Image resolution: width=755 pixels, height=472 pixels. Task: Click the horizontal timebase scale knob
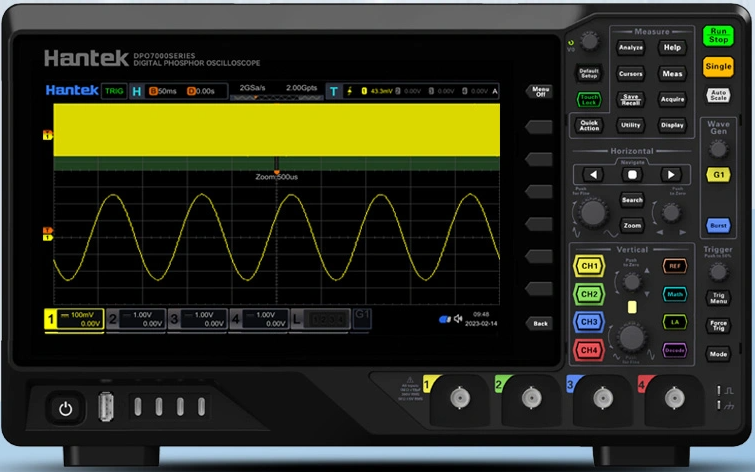593,213
